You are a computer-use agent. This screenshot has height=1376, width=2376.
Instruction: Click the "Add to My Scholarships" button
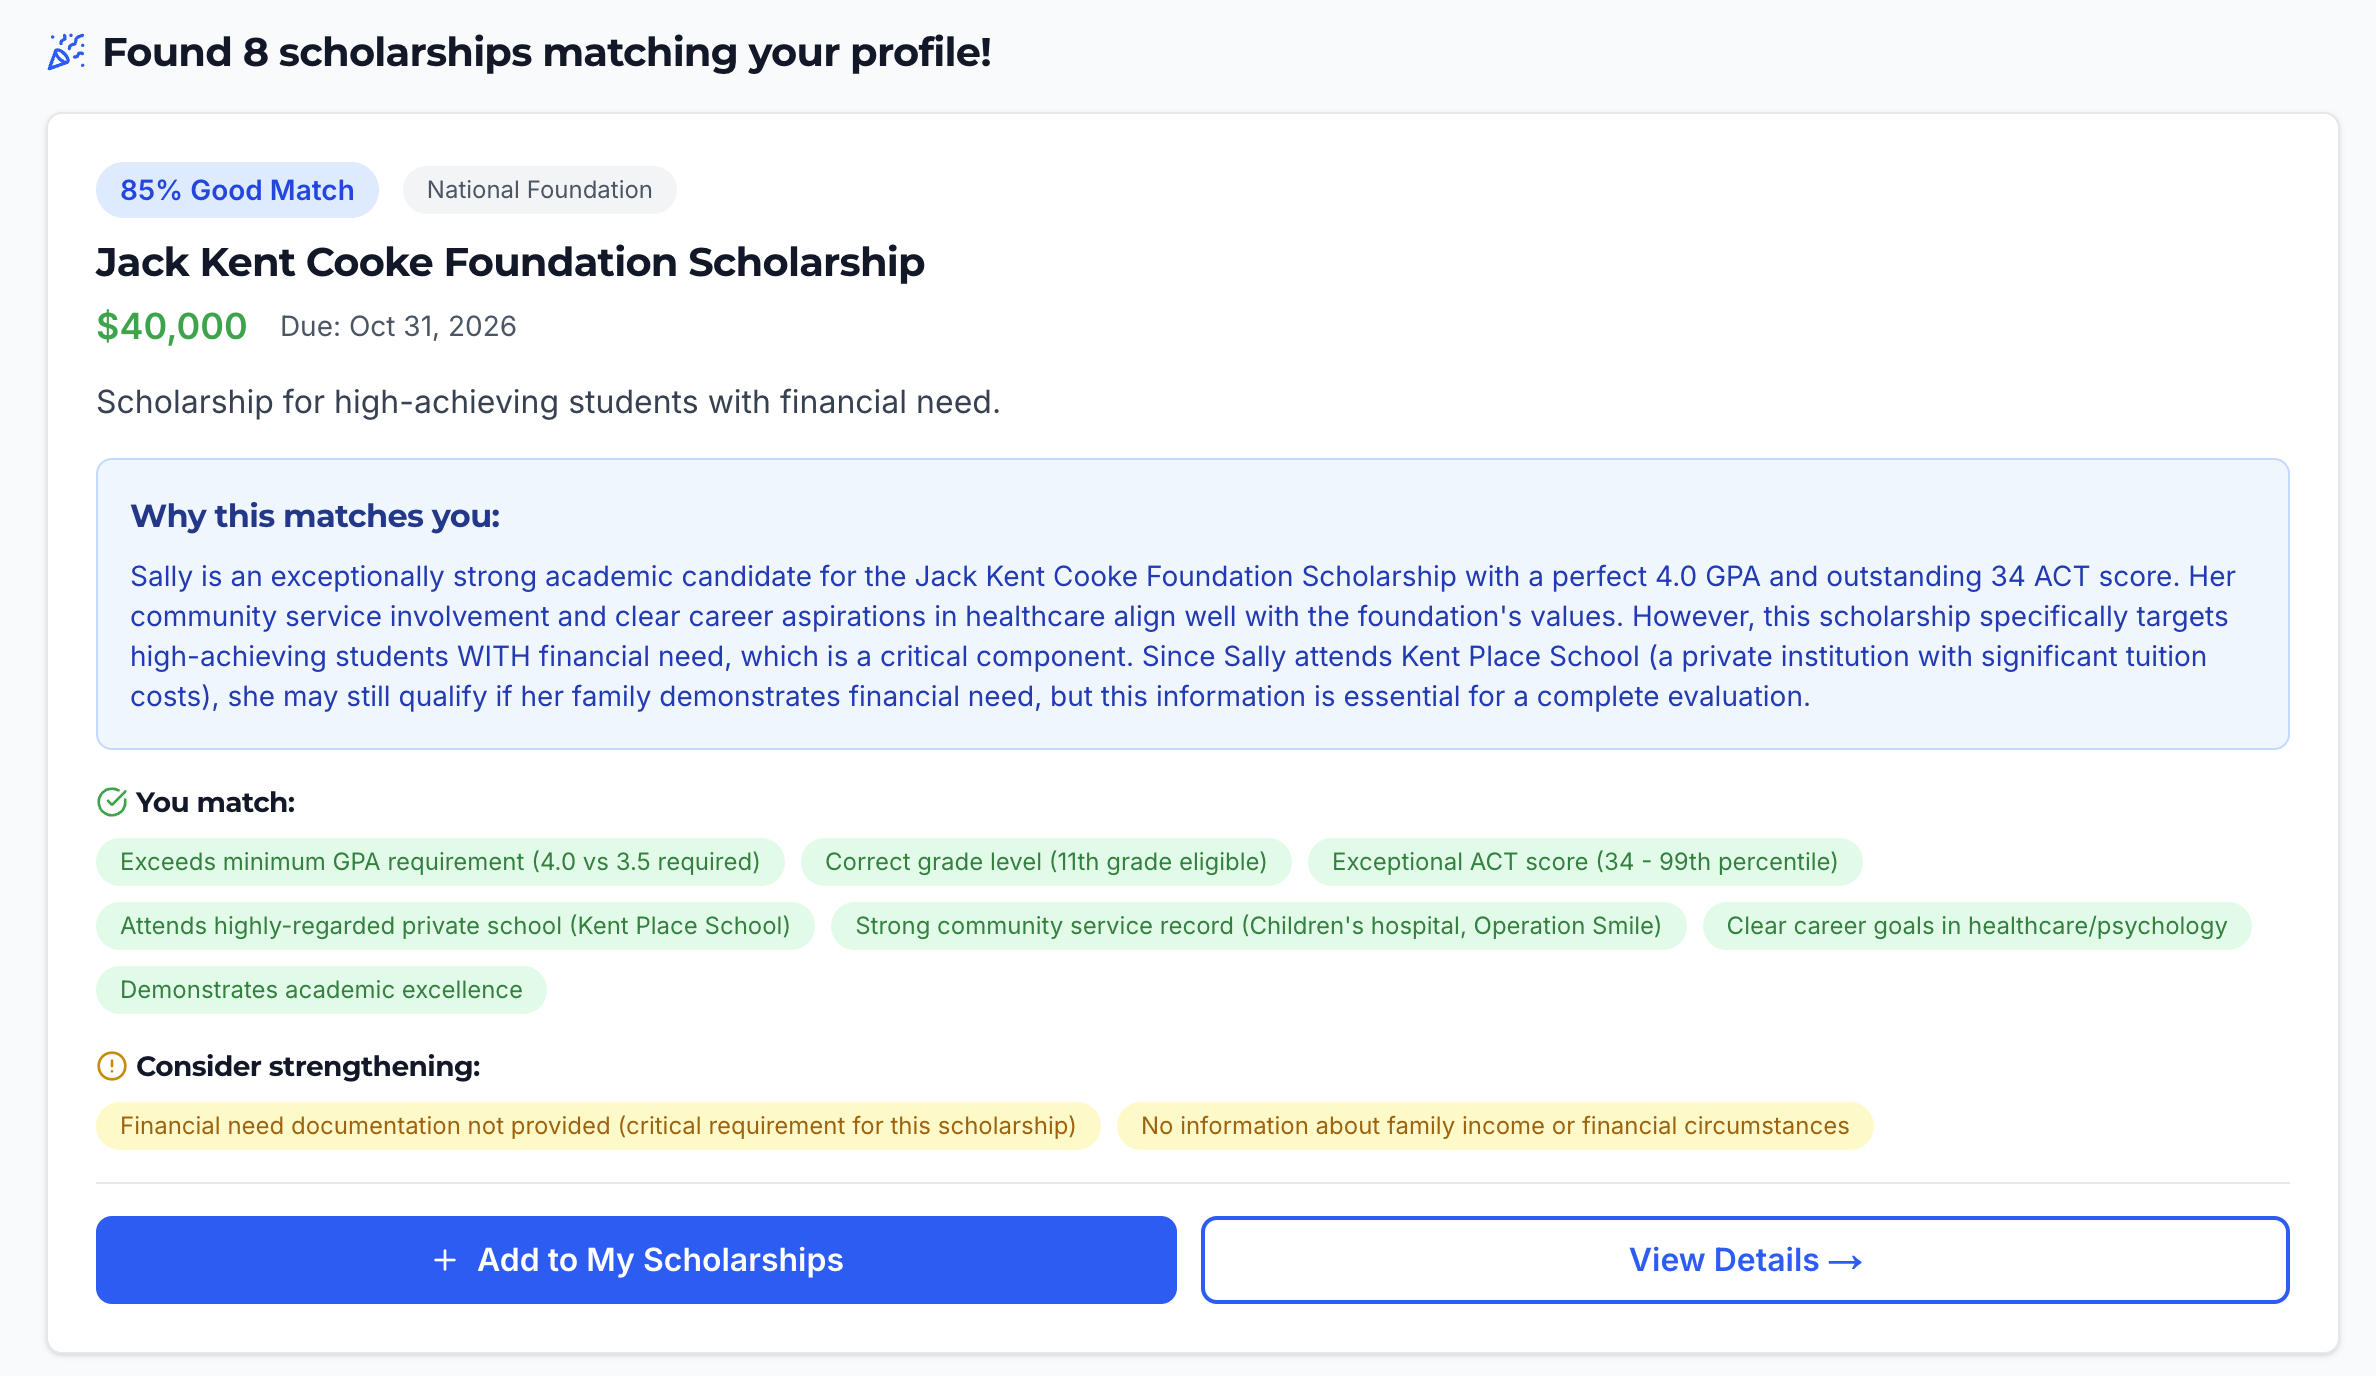634,1260
